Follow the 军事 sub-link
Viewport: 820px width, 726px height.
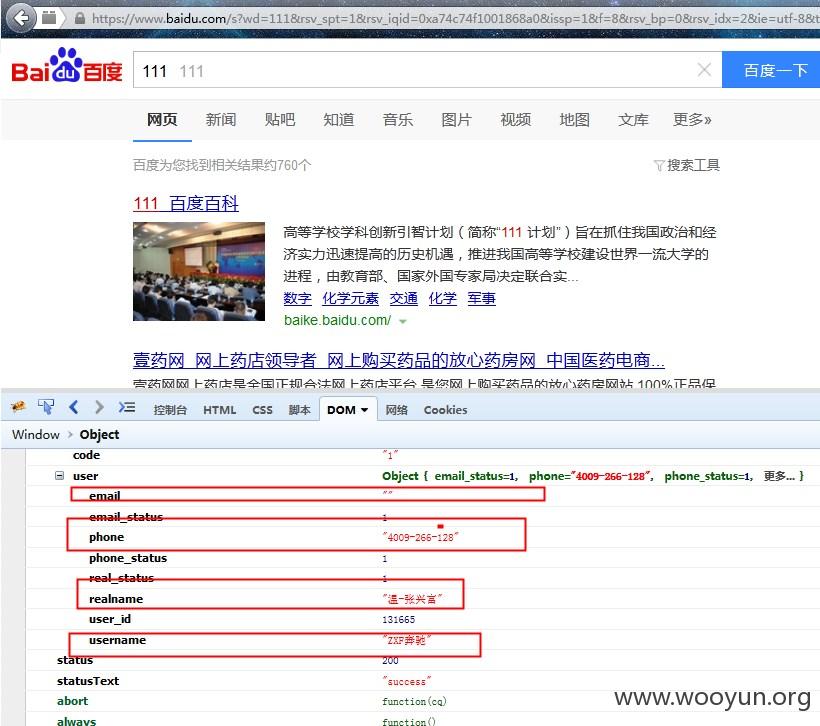pyautogui.click(x=482, y=298)
